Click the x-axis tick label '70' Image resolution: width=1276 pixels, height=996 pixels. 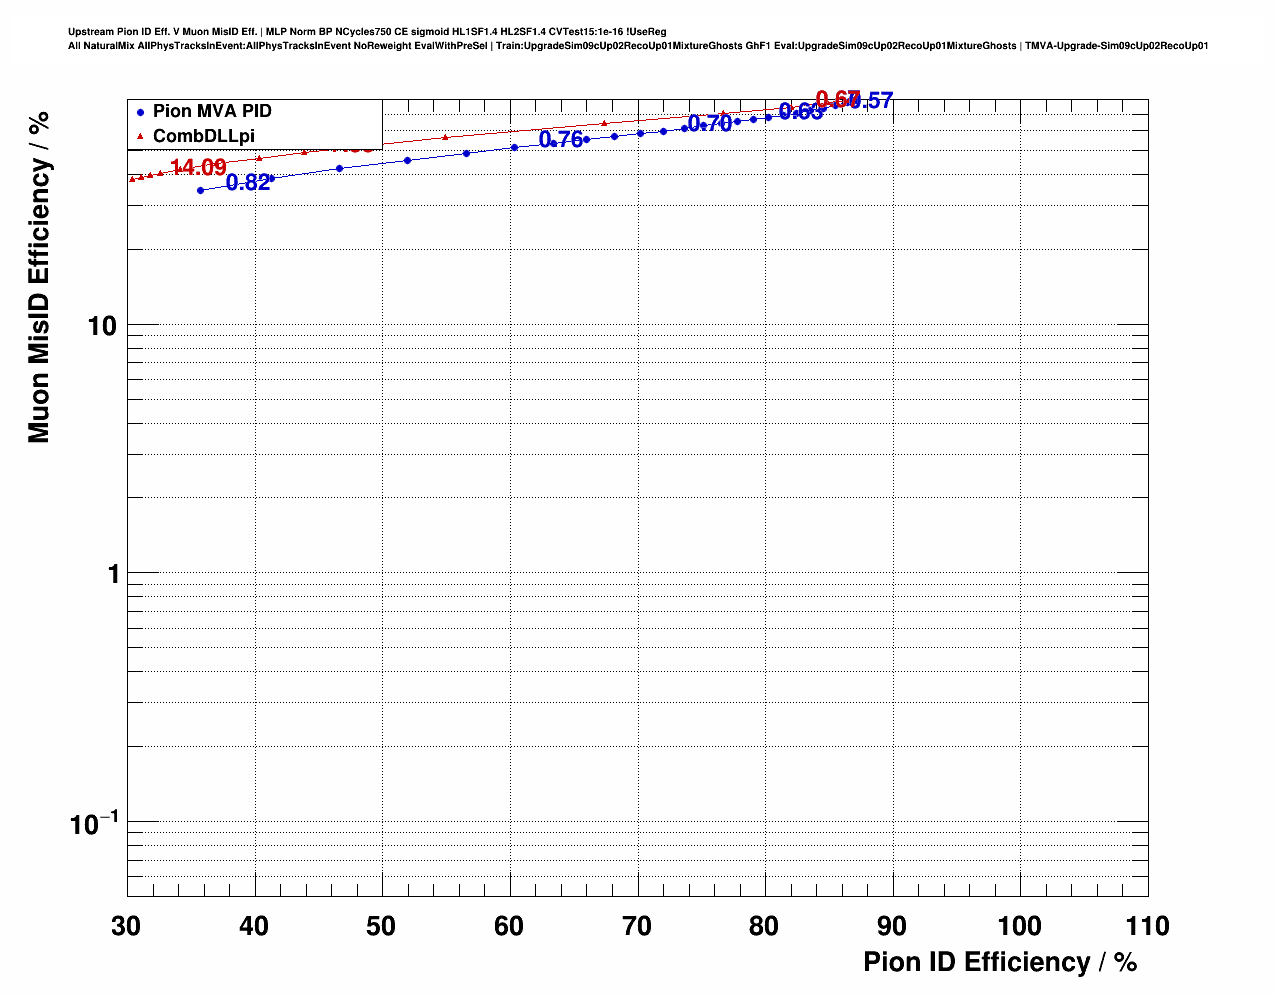click(637, 927)
